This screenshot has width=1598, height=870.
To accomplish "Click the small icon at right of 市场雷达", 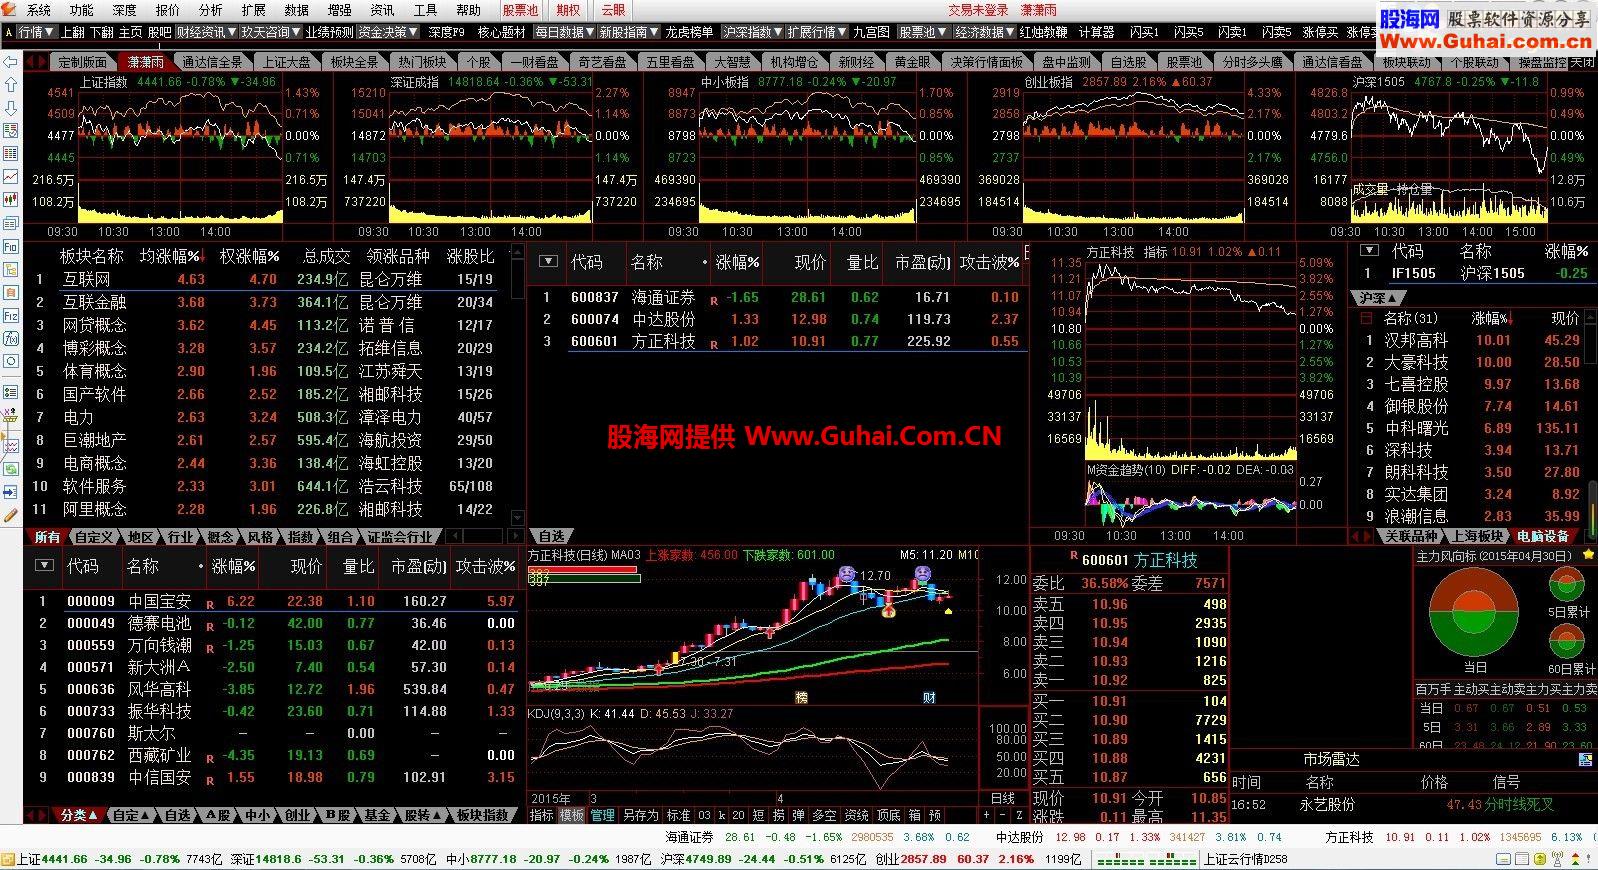I will [x=1585, y=760].
